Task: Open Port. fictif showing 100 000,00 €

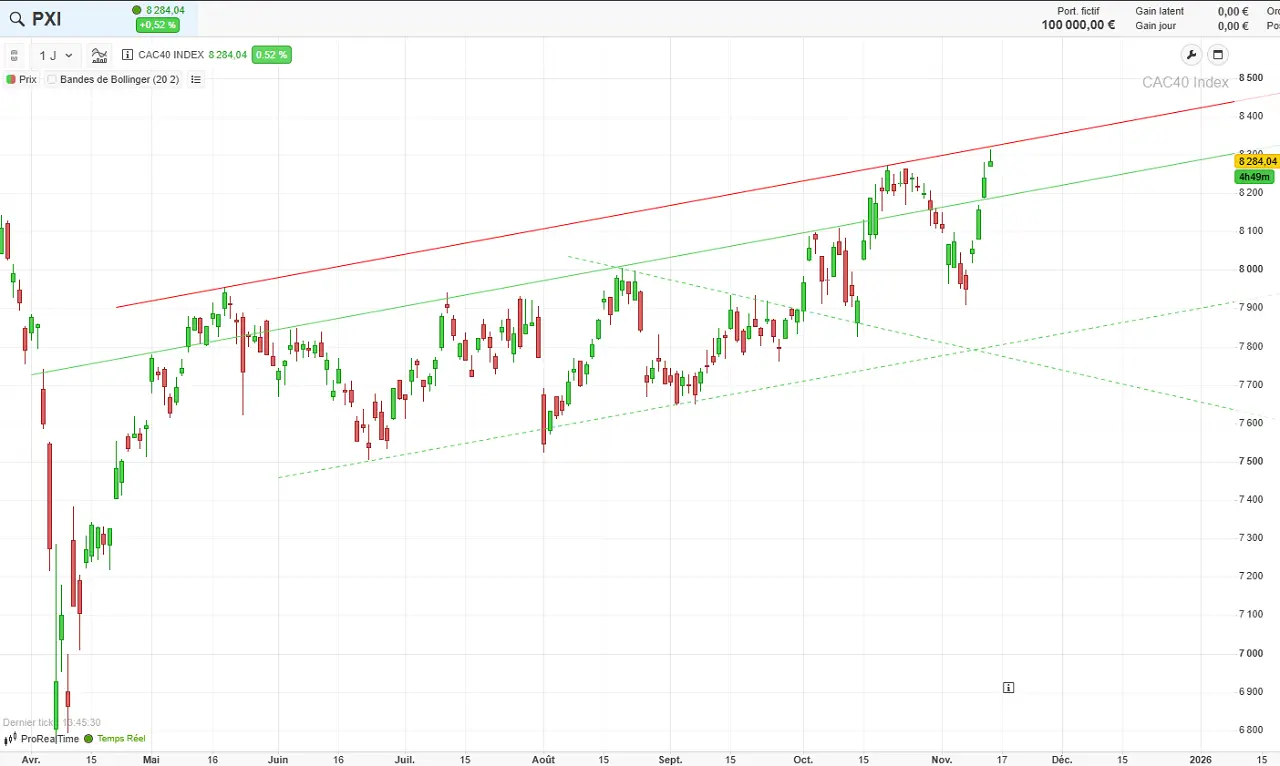Action: tap(1078, 18)
